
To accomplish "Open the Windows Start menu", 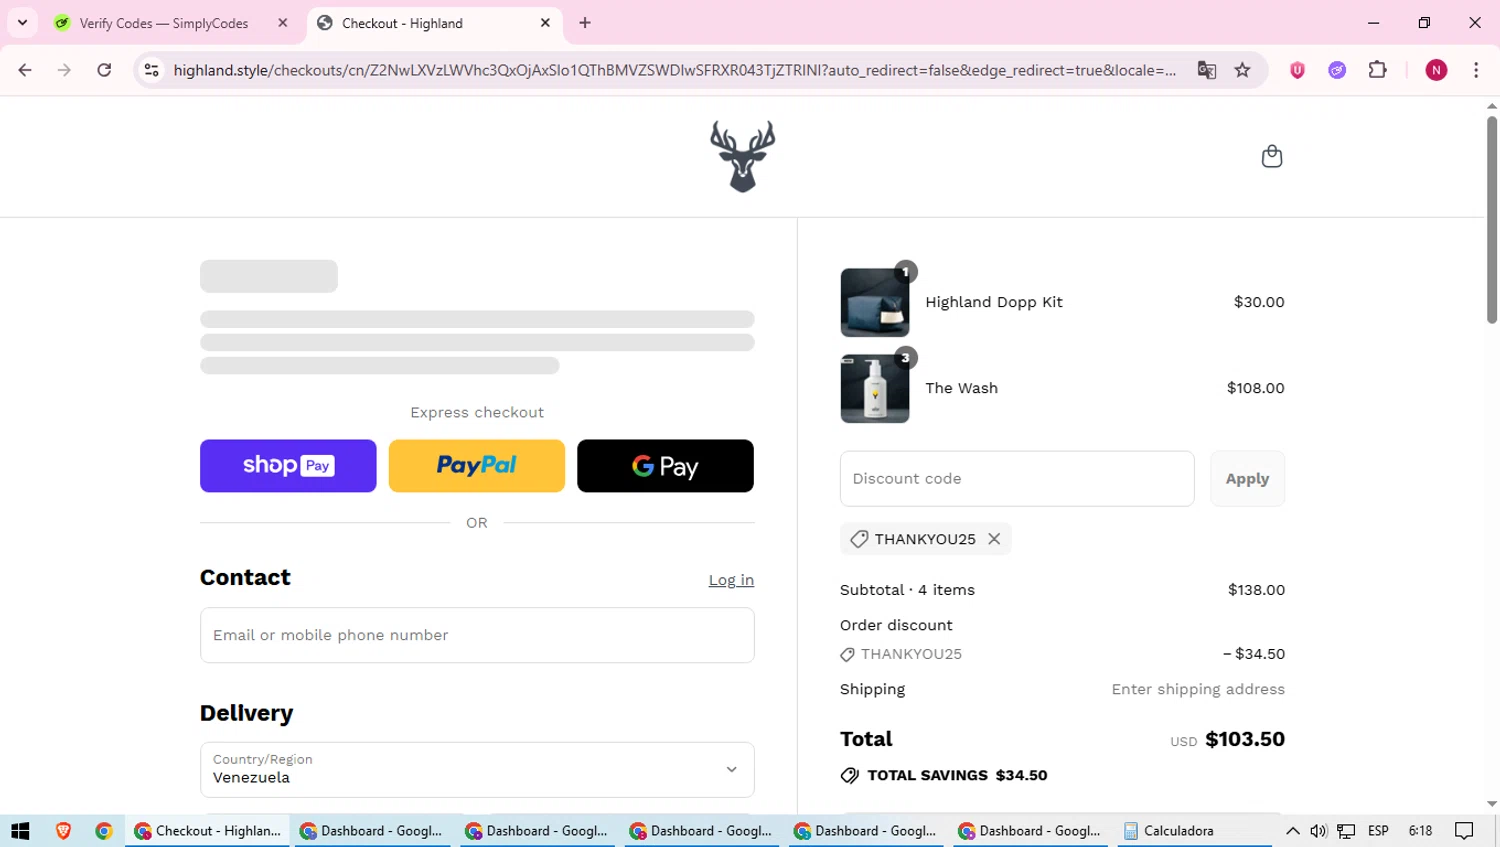I will [20, 831].
